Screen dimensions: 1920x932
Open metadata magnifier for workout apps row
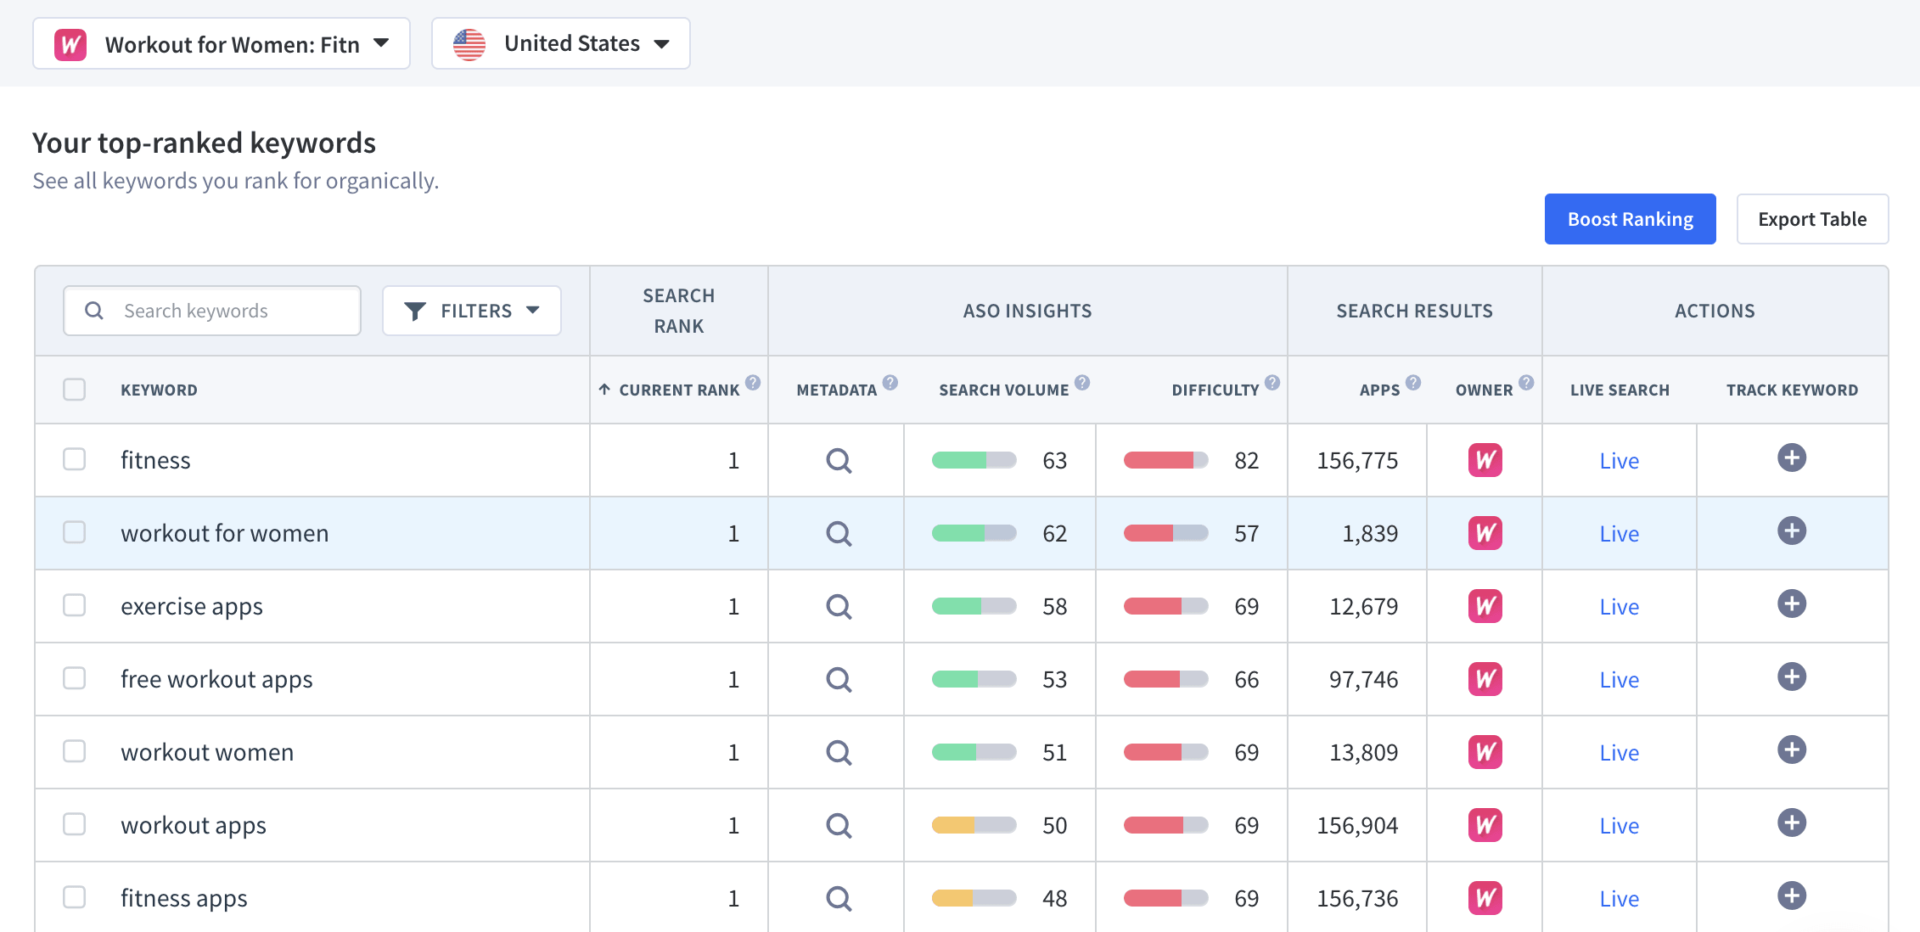click(x=838, y=826)
